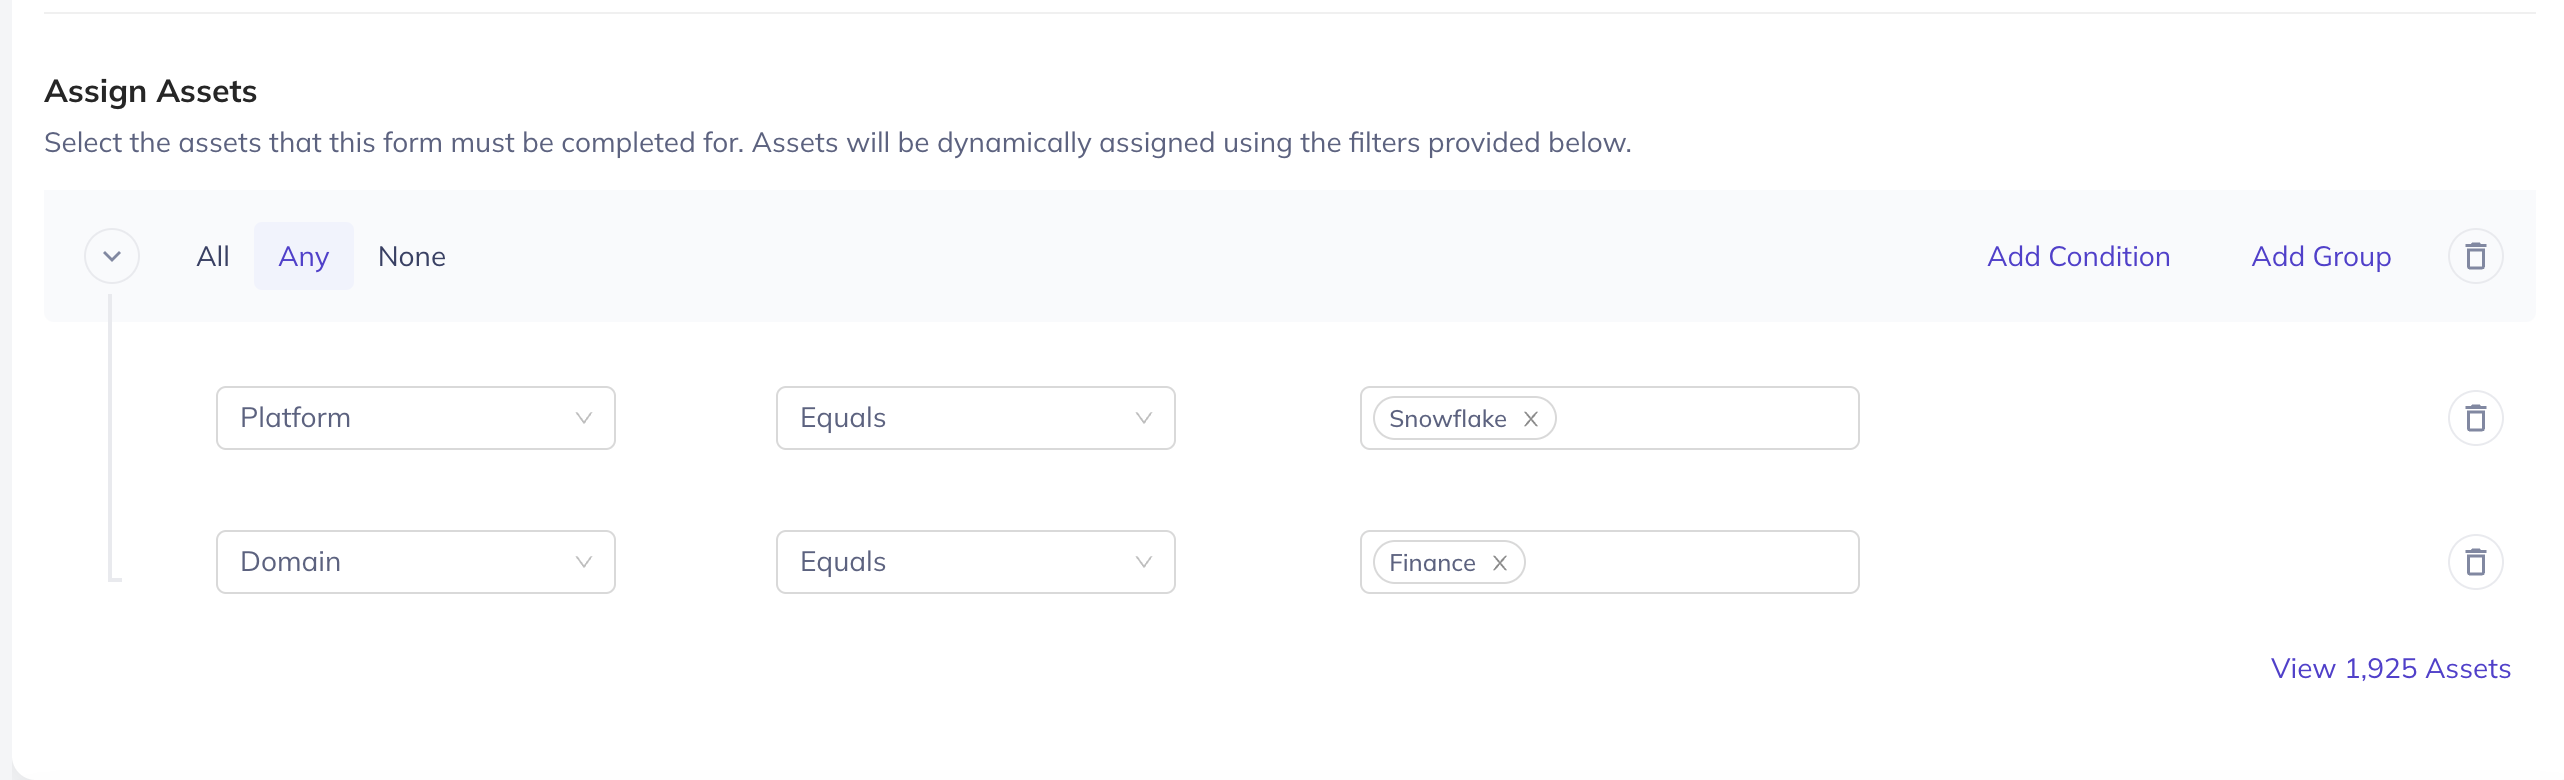Open the Domain field dropdown
2564x780 pixels.
tap(415, 562)
